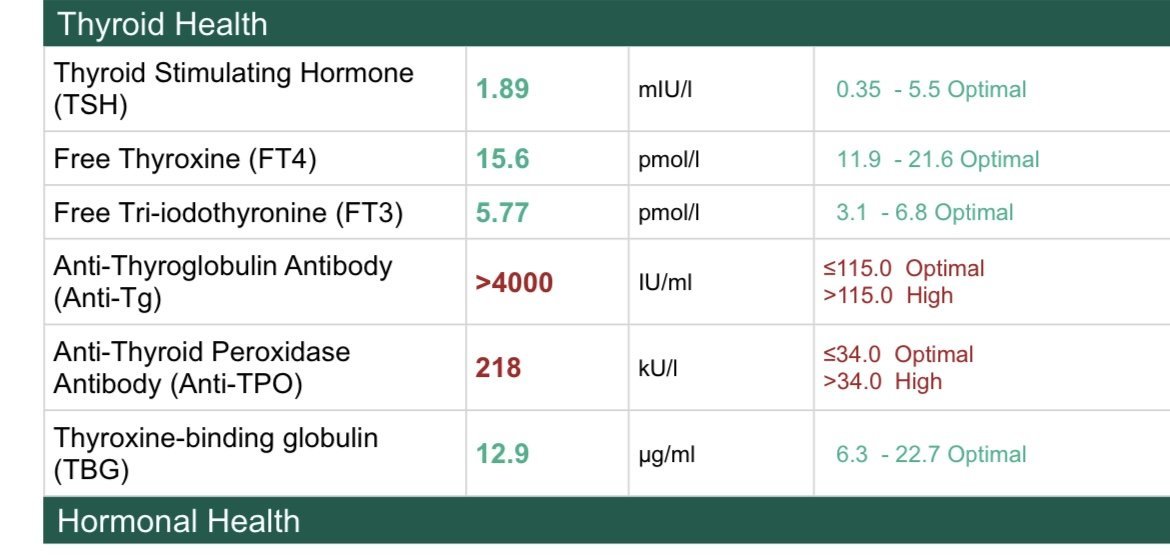The image size is (1170, 558).
Task: Click the TBG range 6.3 - 22.7 Optimal
Action: pos(931,455)
